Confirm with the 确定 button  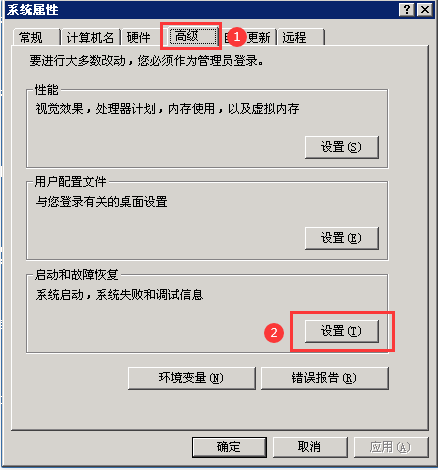coord(229,447)
